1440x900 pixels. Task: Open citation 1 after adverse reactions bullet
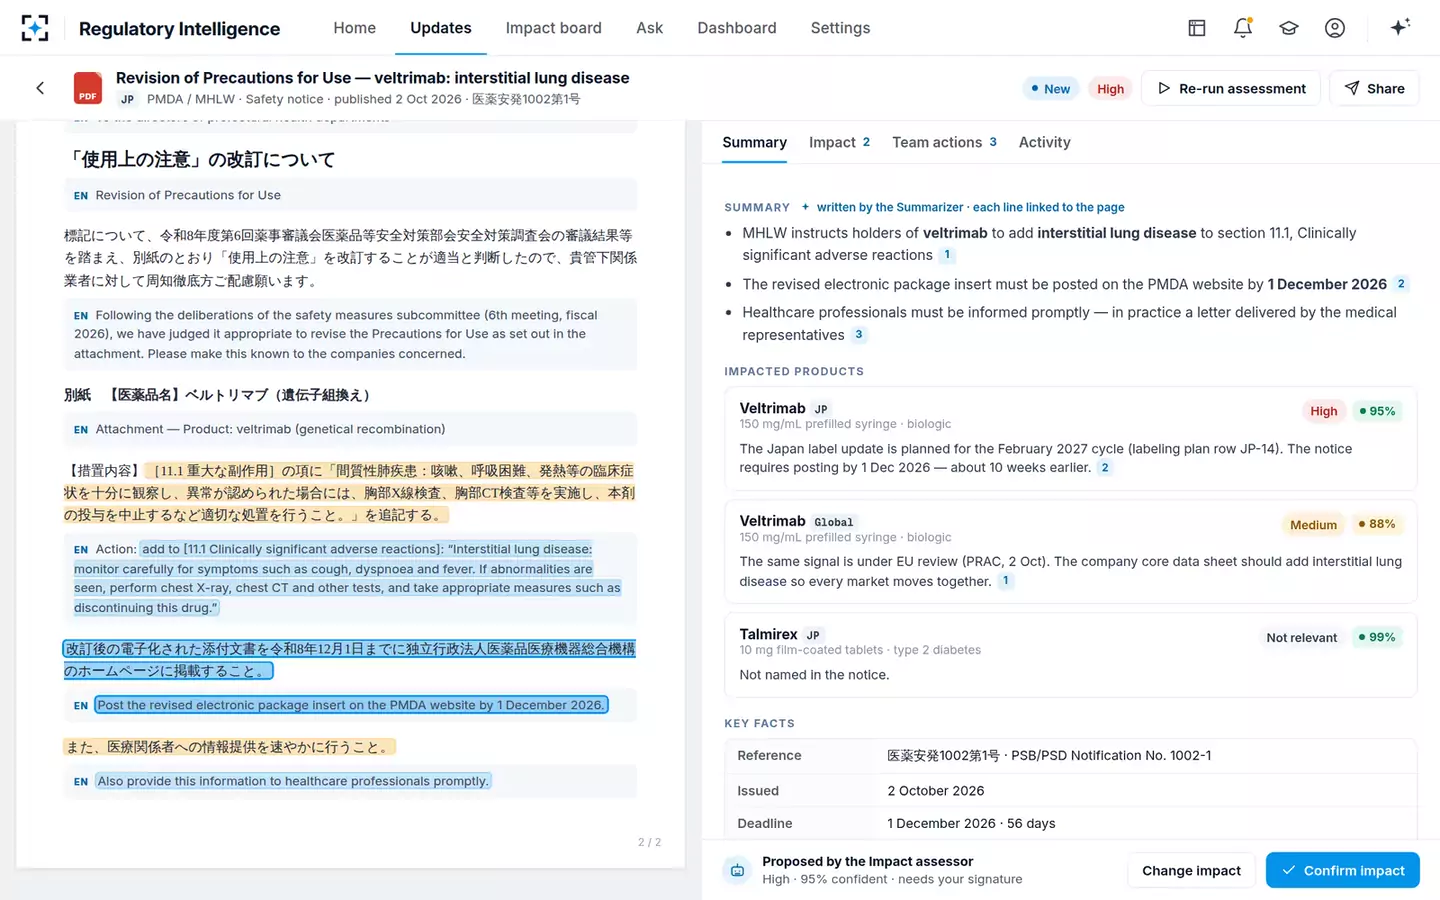947,255
